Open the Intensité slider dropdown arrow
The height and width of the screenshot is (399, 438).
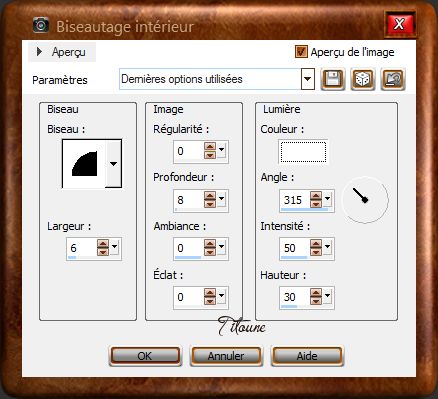click(x=327, y=248)
